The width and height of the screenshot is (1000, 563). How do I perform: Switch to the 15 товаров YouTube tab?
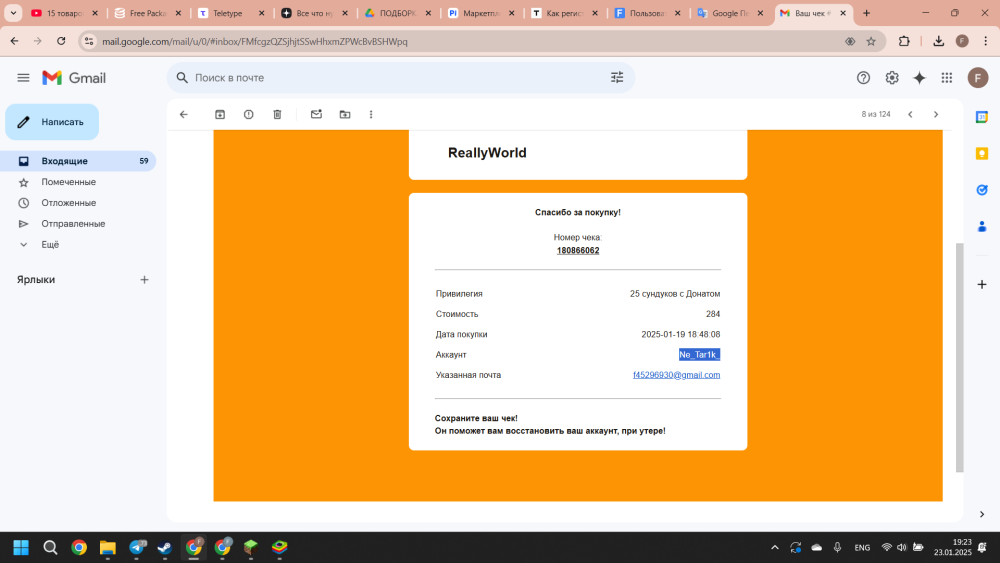tap(64, 13)
